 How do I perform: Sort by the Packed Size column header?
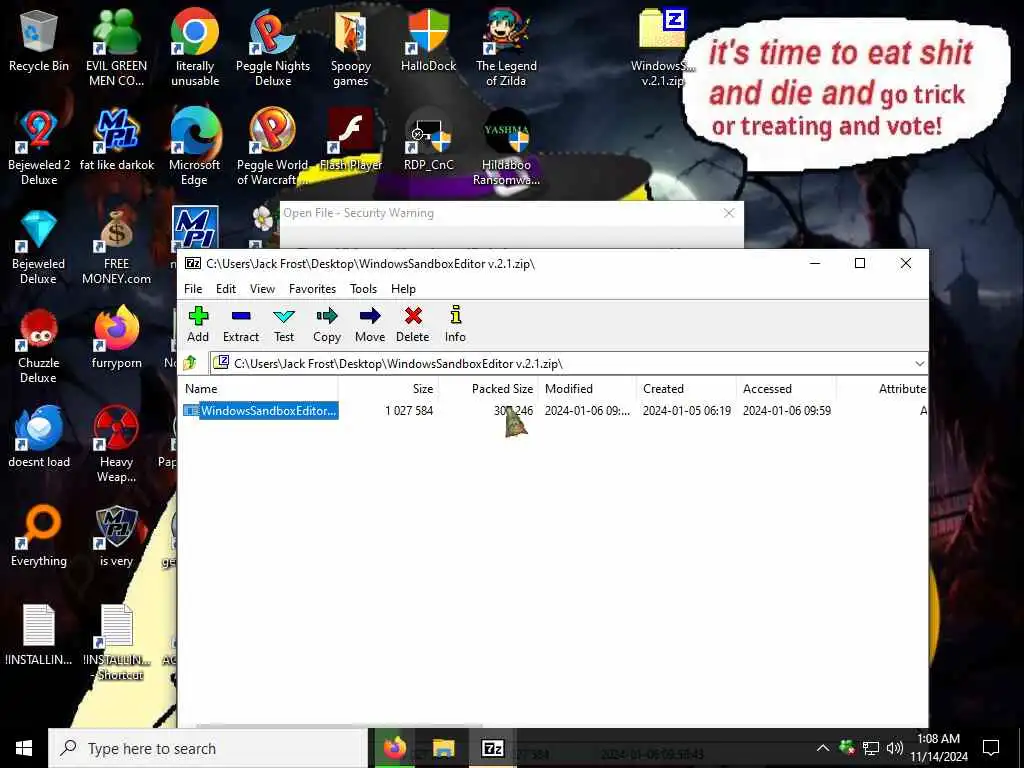(x=488, y=389)
